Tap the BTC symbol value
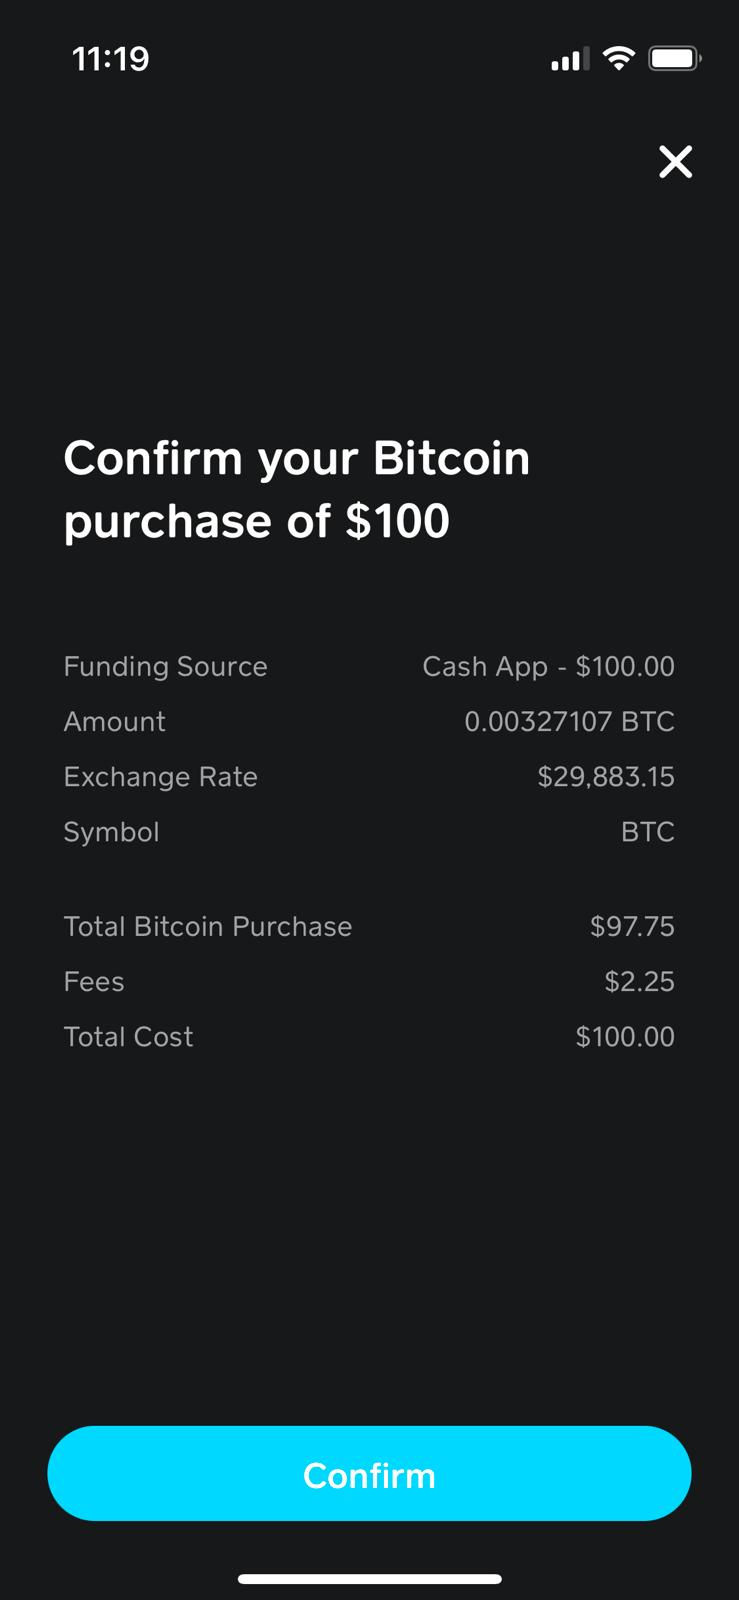This screenshot has width=739, height=1600. [647, 832]
